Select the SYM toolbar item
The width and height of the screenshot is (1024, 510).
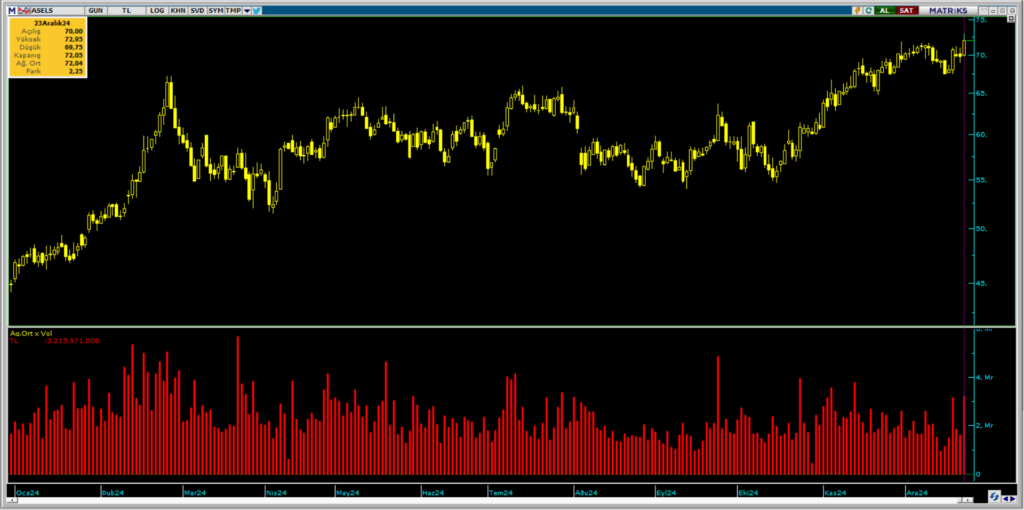pos(215,9)
